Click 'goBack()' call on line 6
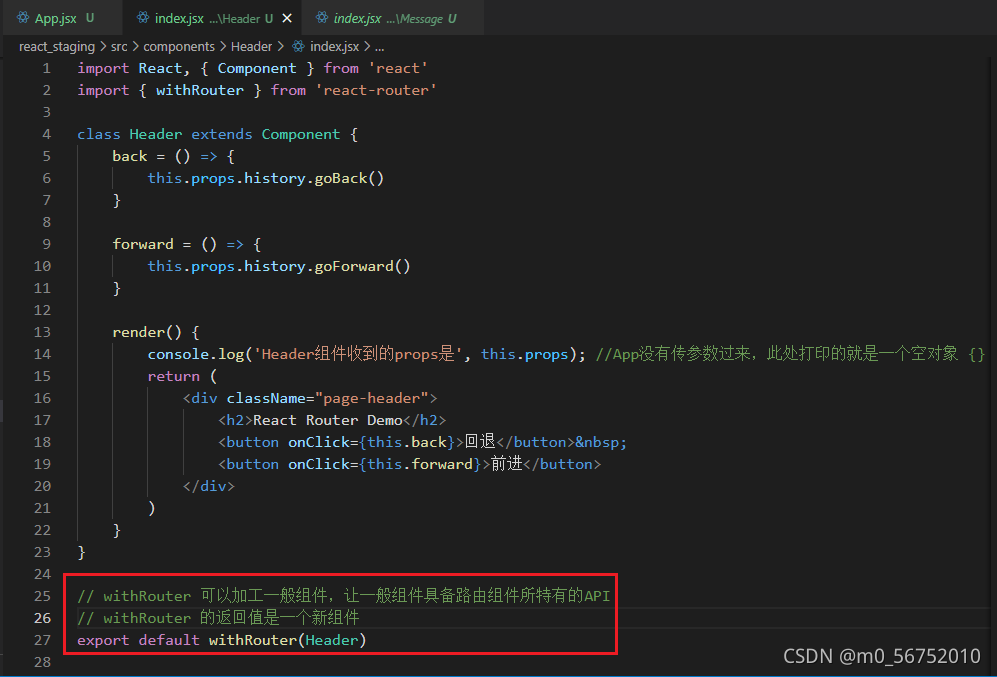 coord(349,178)
